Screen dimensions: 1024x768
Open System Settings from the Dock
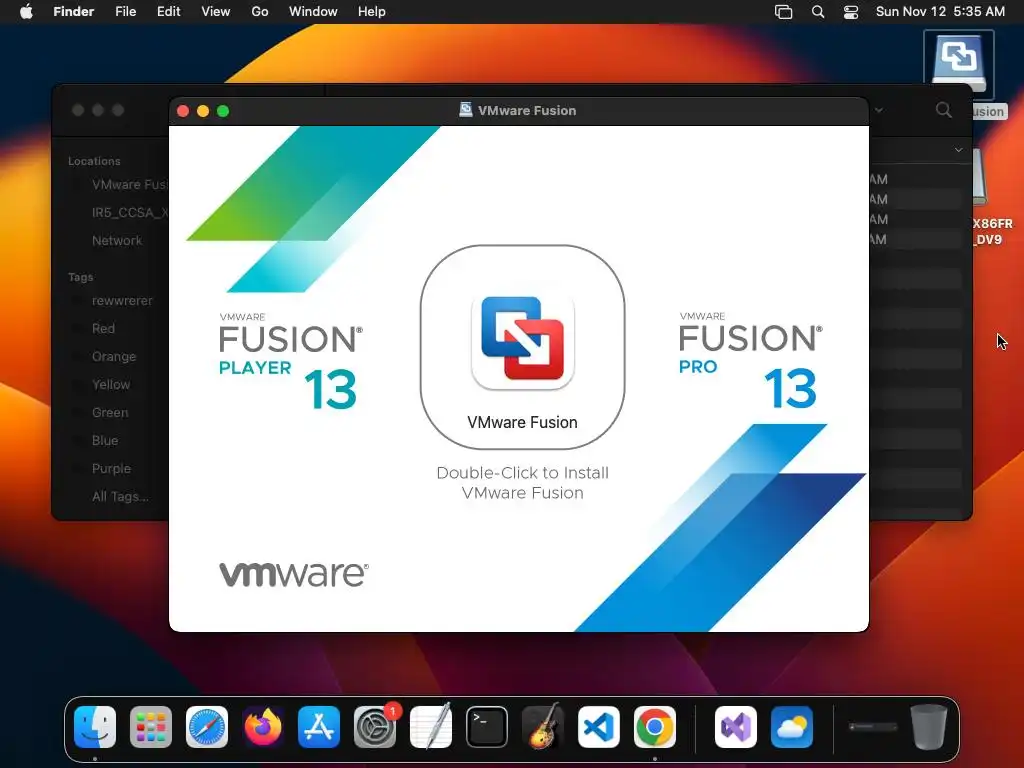375,727
